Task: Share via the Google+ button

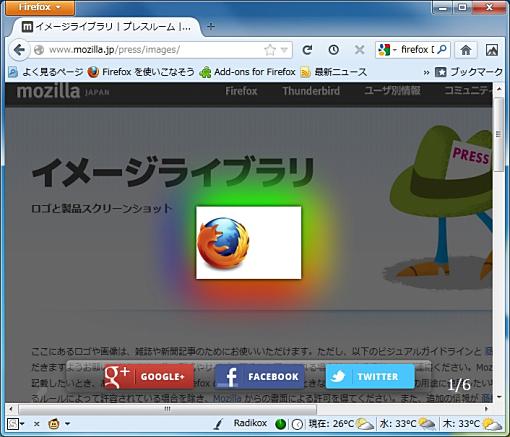Action: coord(149,377)
